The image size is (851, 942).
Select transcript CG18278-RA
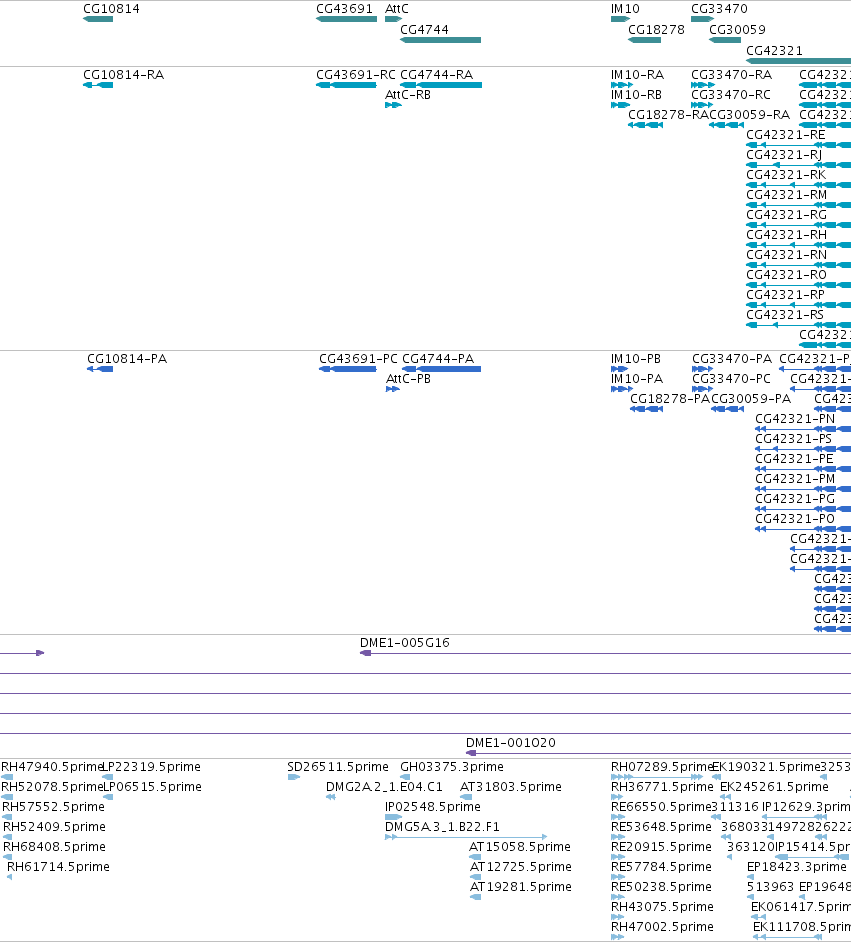point(668,115)
